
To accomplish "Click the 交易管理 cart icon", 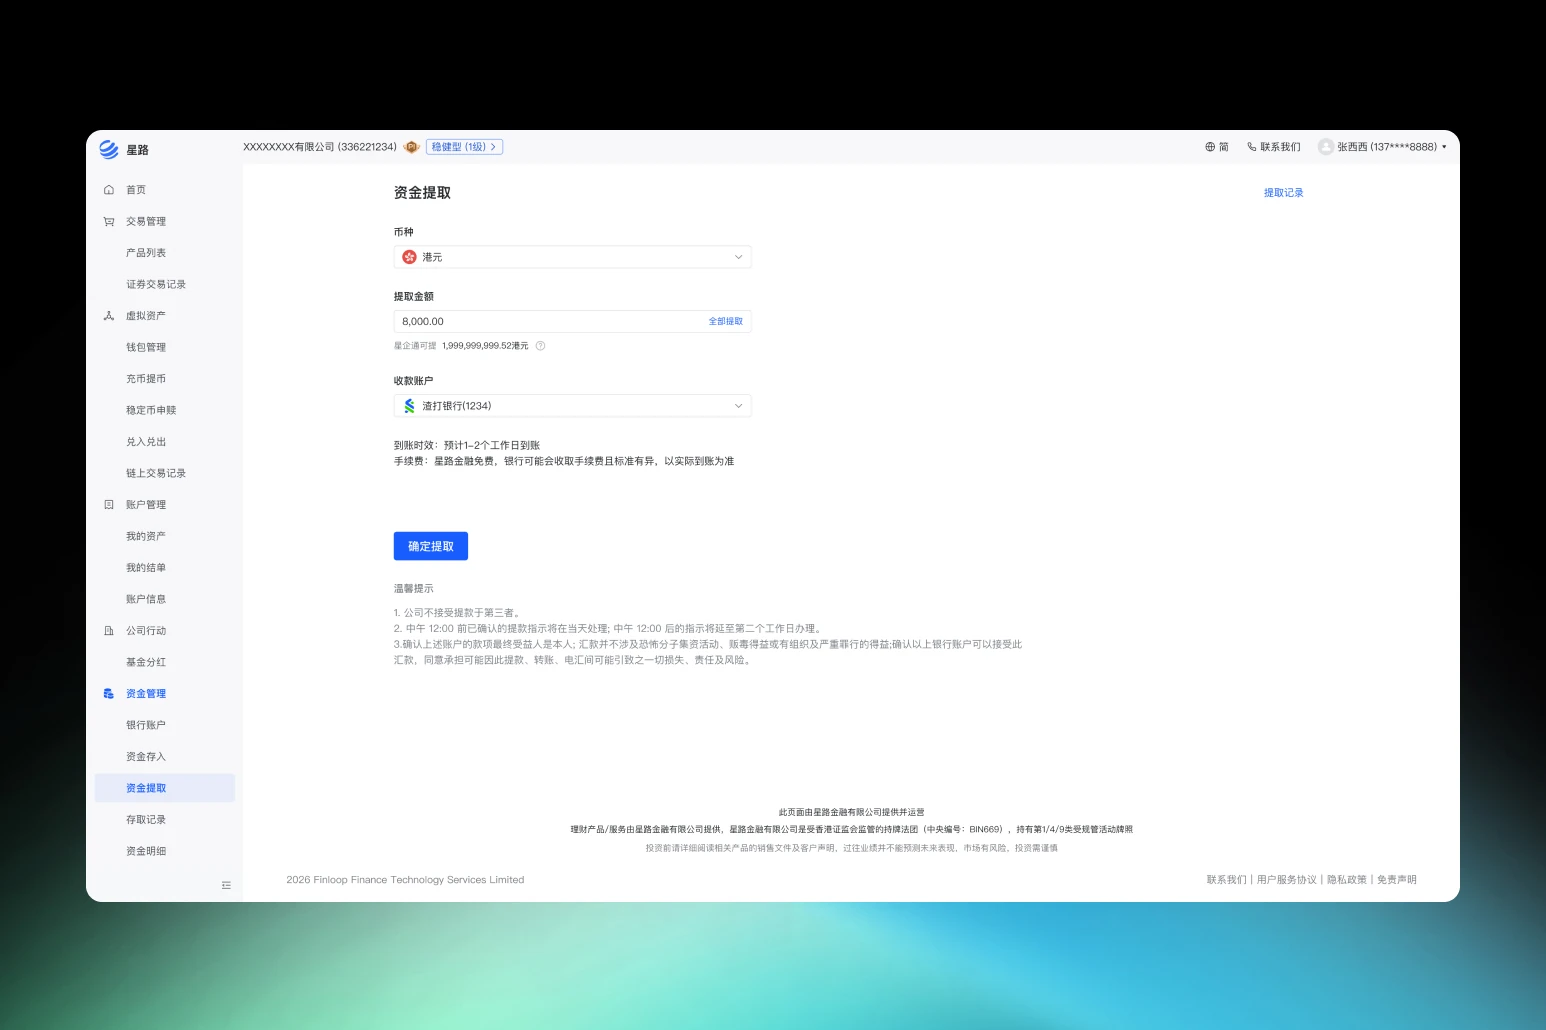I will 109,222.
